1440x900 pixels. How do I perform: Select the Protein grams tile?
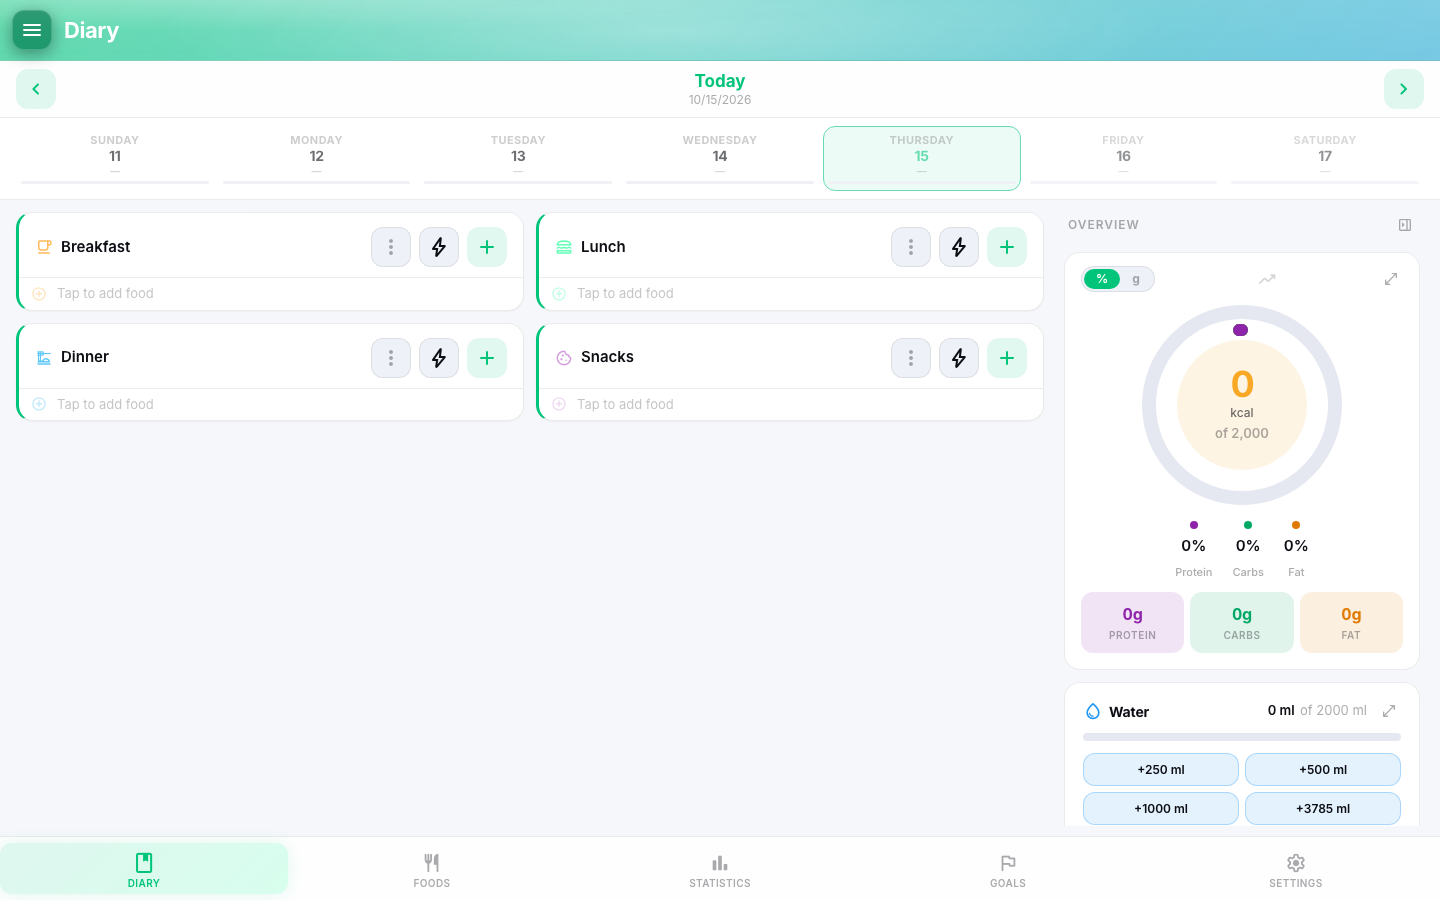click(x=1132, y=622)
